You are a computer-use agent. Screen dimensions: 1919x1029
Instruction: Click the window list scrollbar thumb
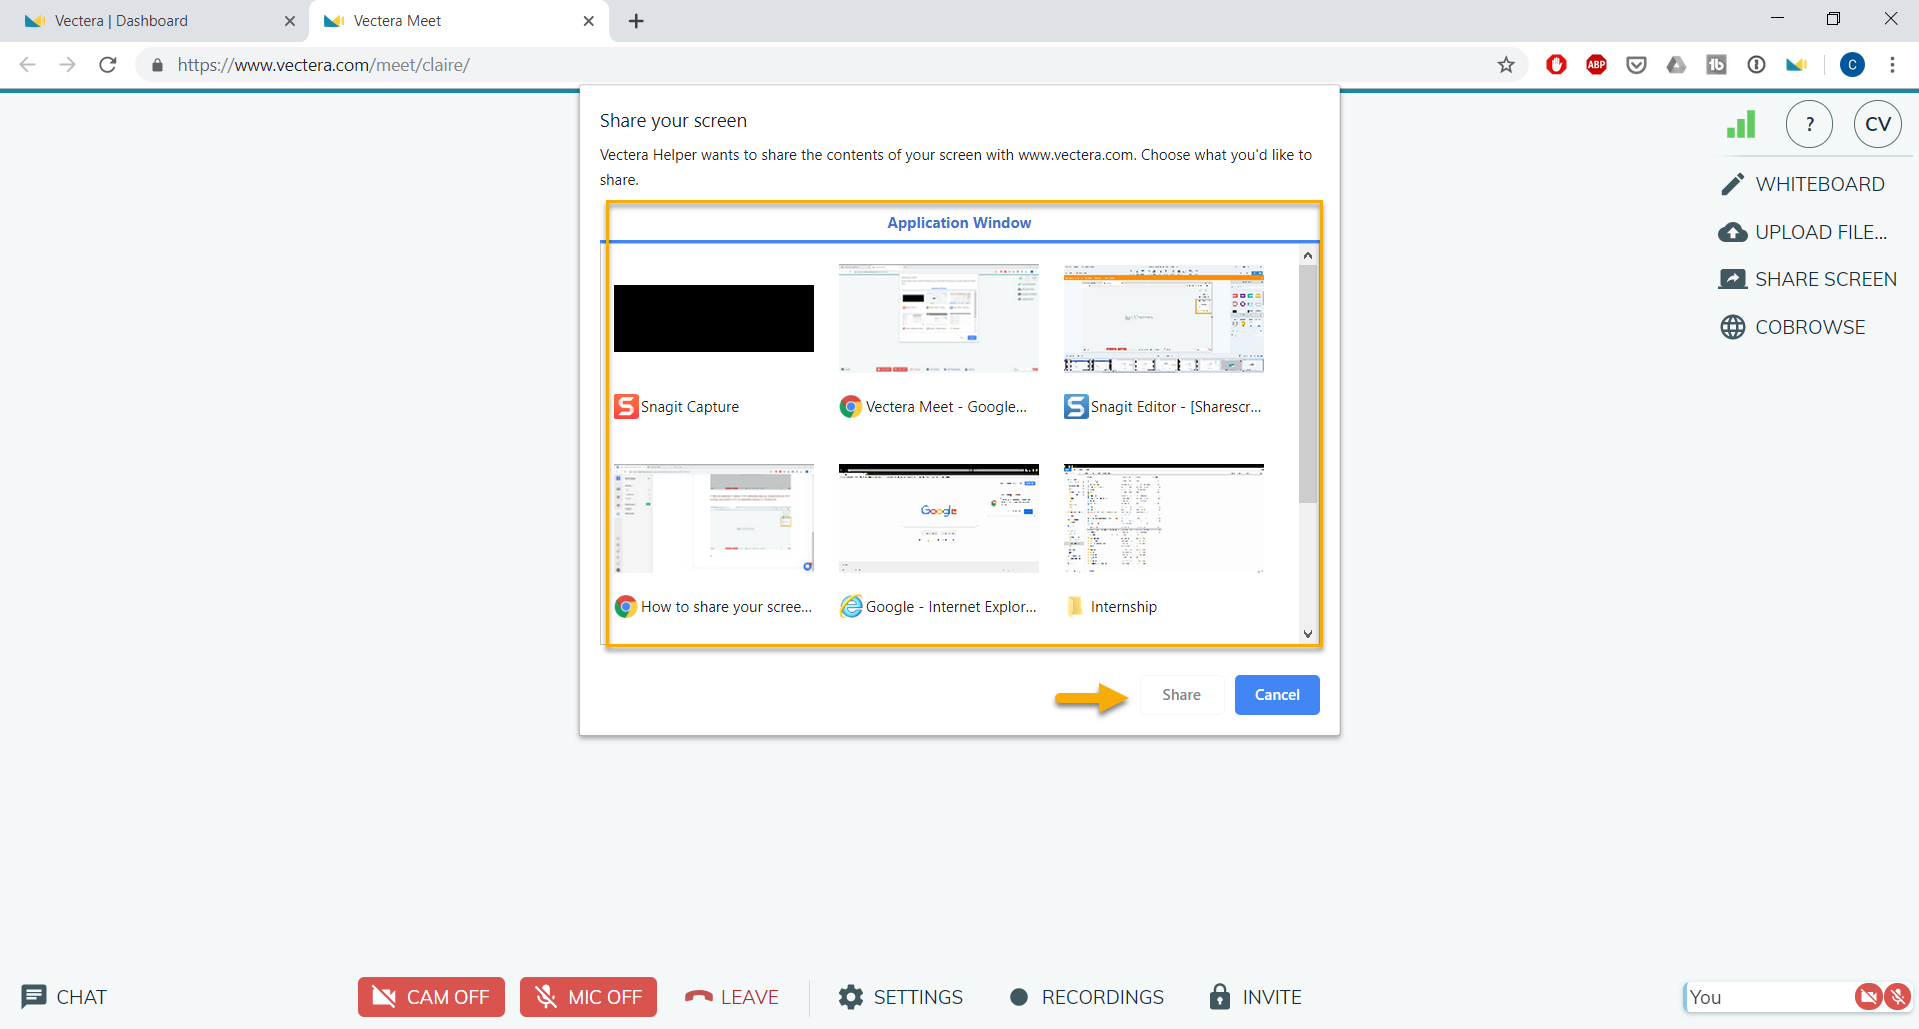click(x=1308, y=384)
